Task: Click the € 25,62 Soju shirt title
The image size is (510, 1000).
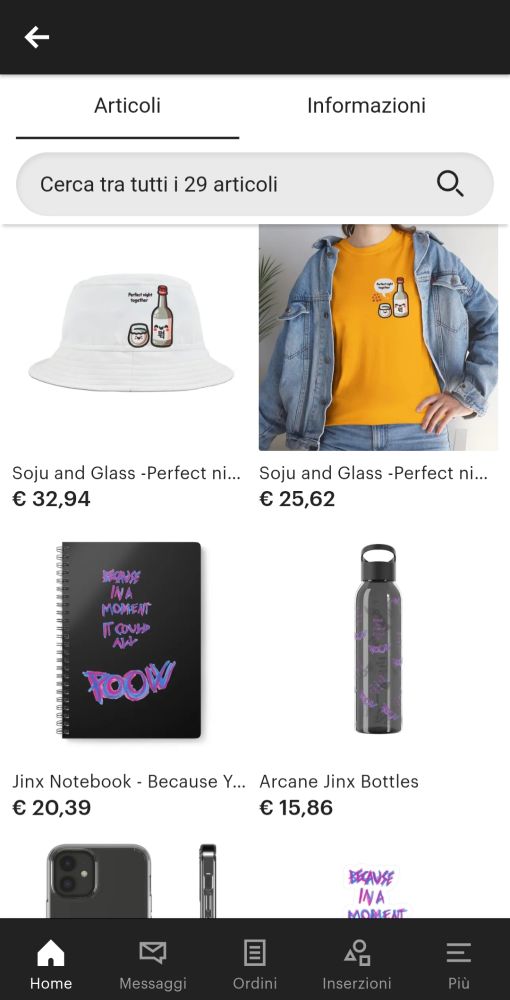Action: [374, 473]
